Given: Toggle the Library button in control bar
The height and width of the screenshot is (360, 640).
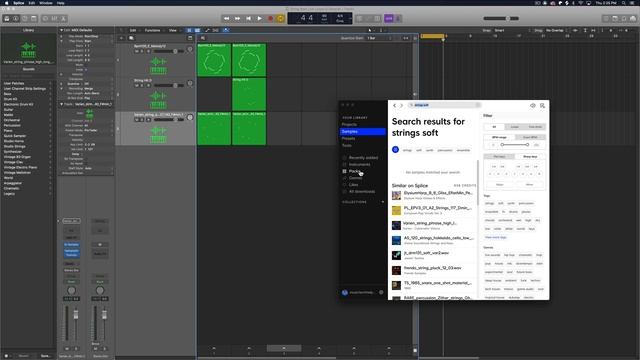Looking at the screenshot, I should tap(7, 18).
